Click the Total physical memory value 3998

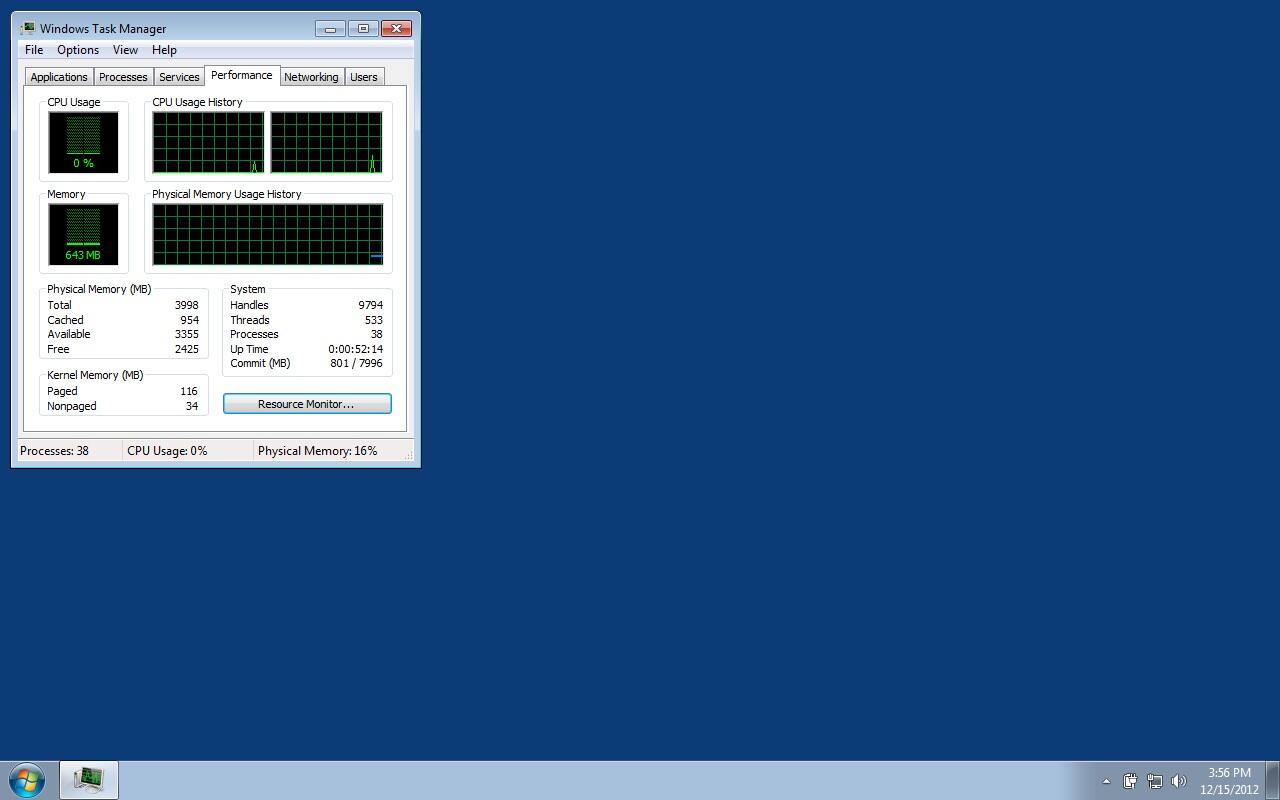coord(186,305)
